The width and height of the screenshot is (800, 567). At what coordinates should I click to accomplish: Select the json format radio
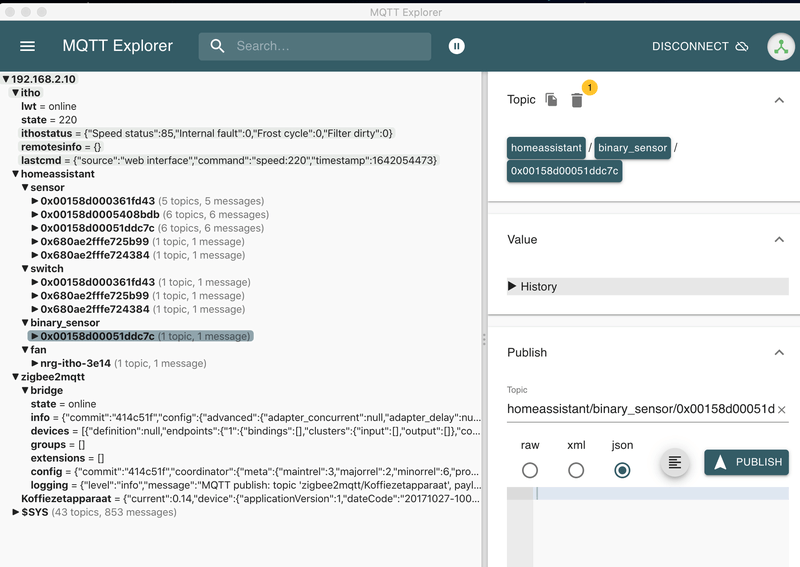click(x=622, y=470)
